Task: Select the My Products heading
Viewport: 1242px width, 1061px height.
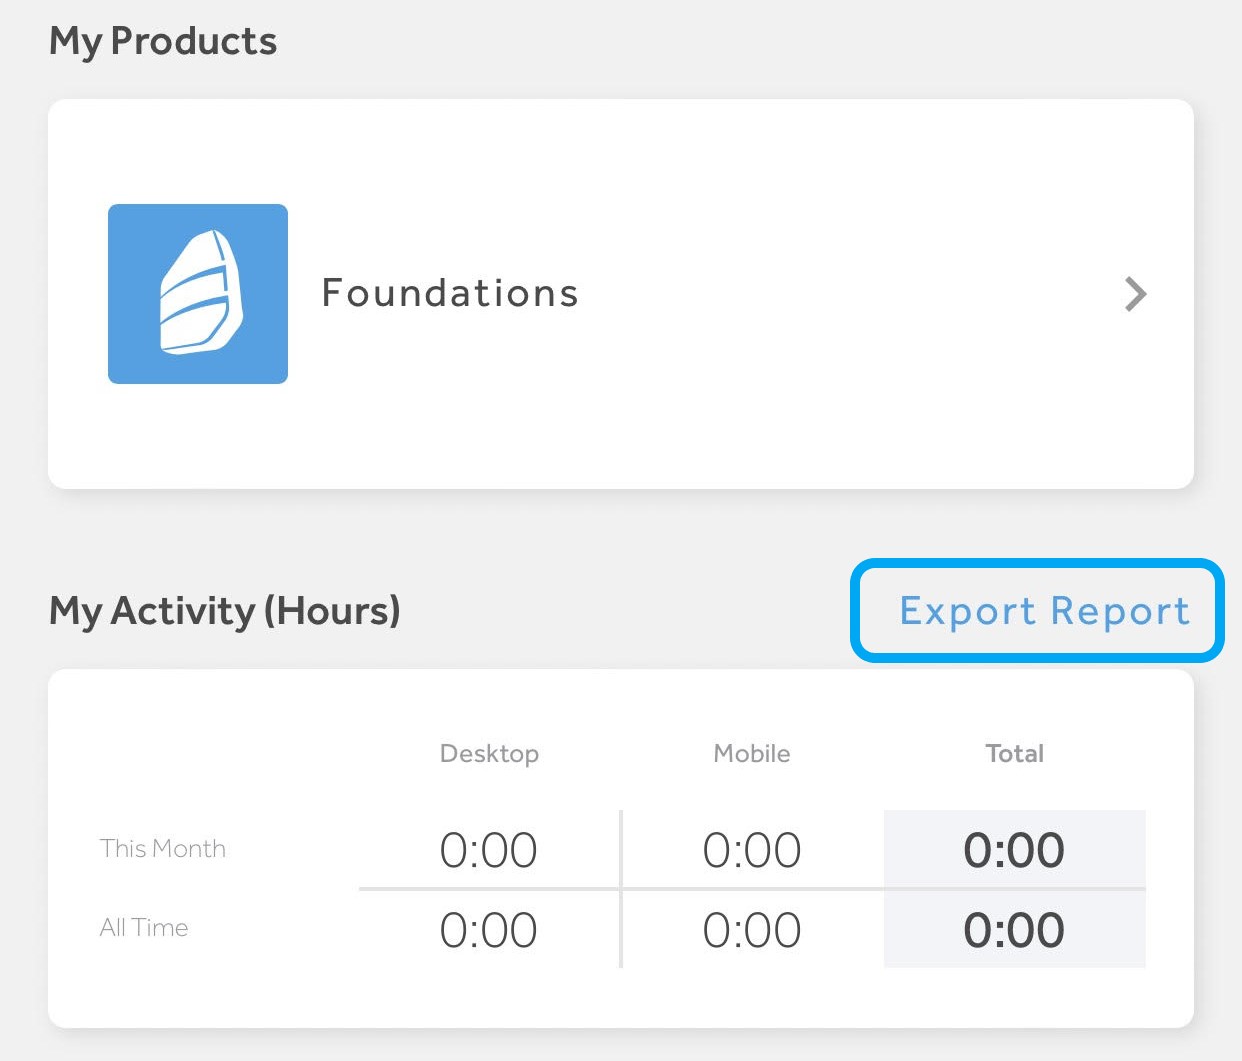Action: 162,41
